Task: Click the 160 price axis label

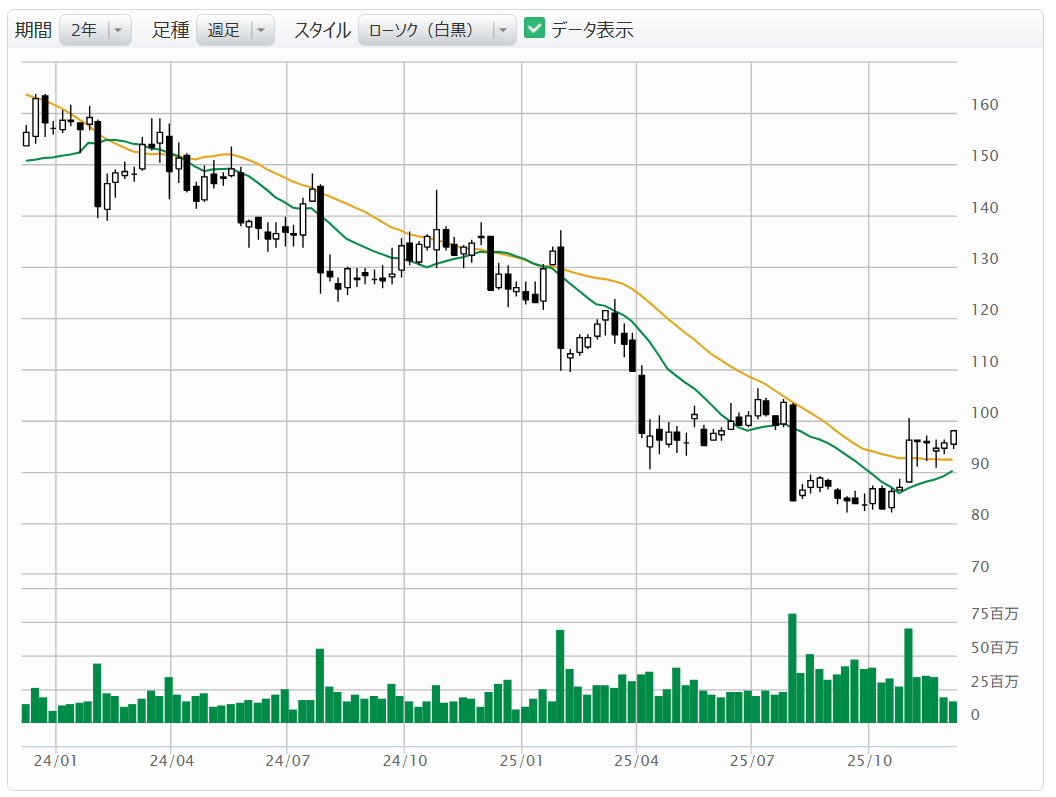Action: click(984, 105)
